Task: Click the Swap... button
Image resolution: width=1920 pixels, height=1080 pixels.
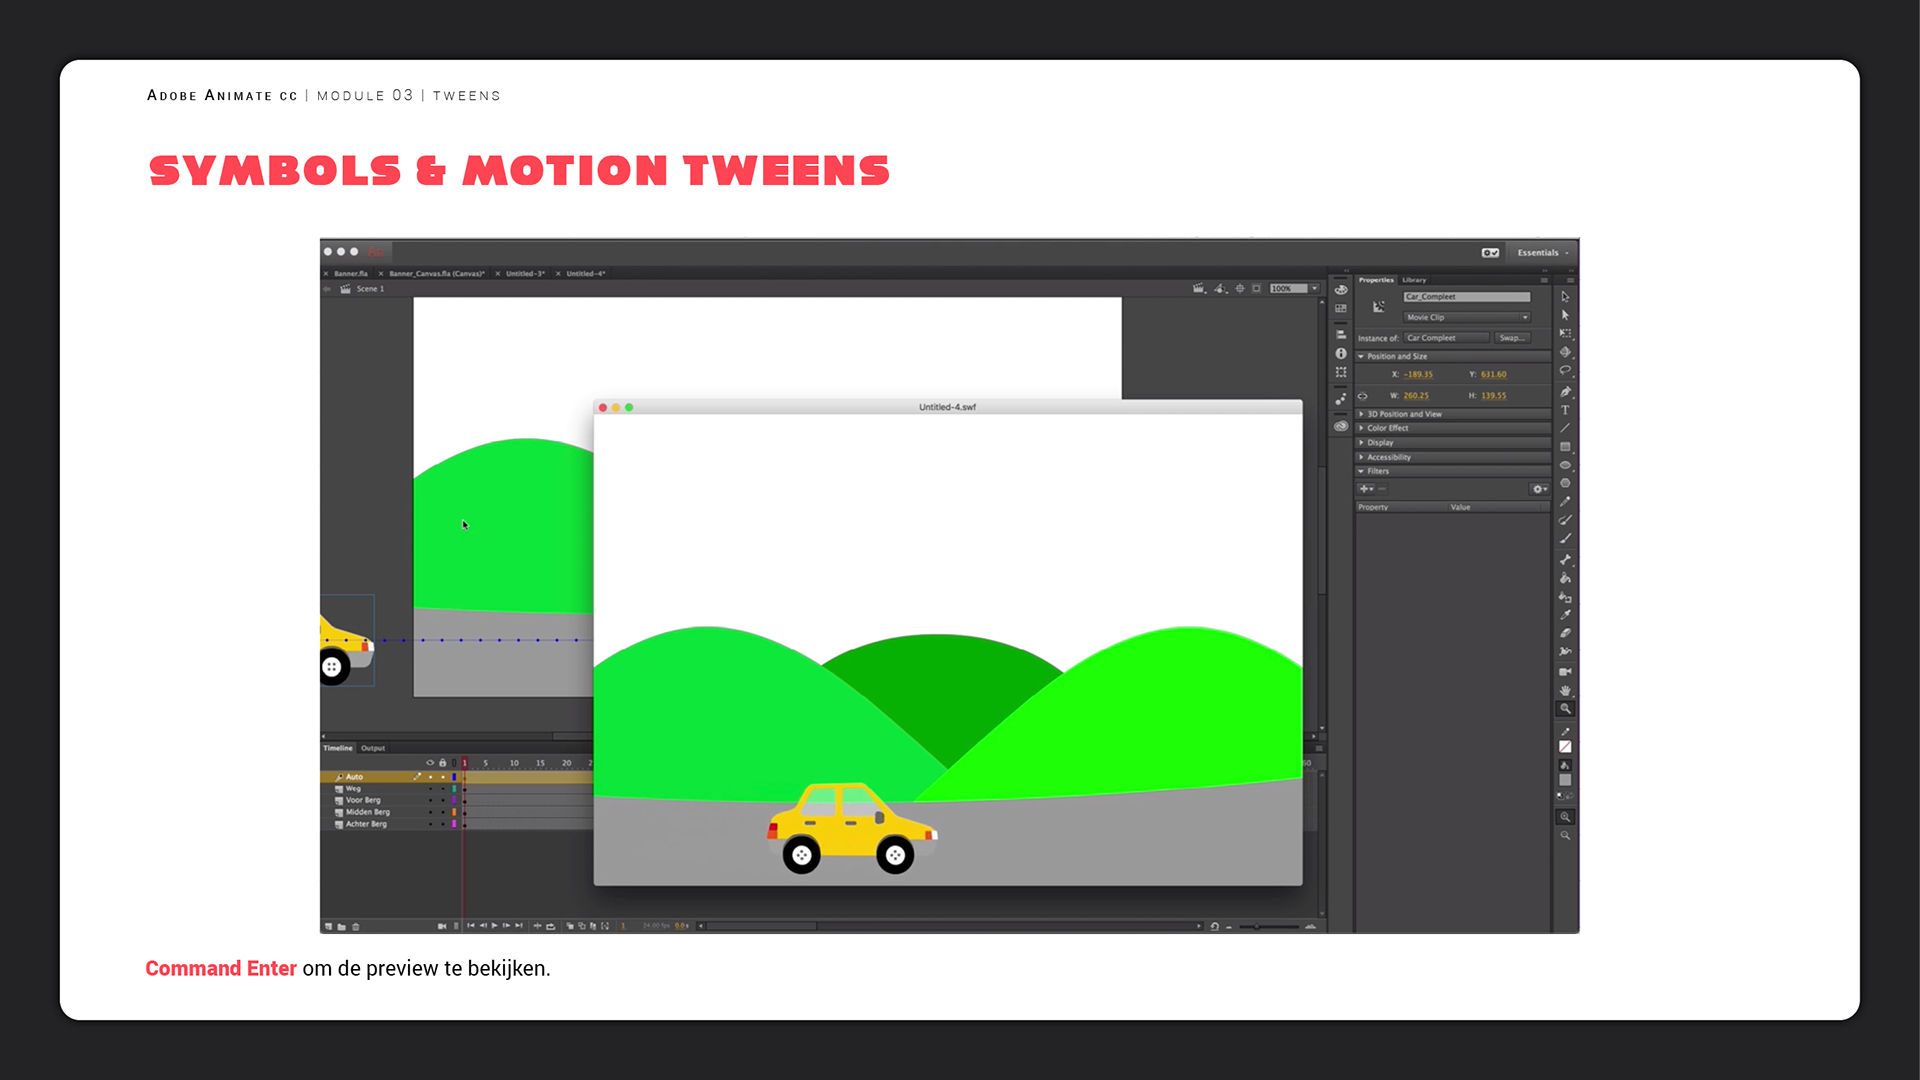Action: coord(1511,338)
